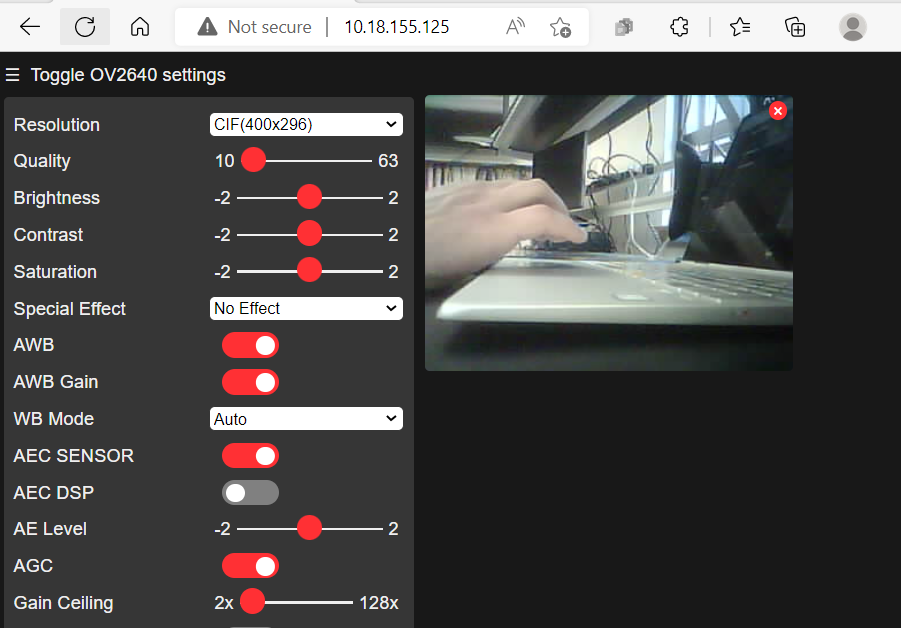Go to the browser home page

tap(140, 27)
